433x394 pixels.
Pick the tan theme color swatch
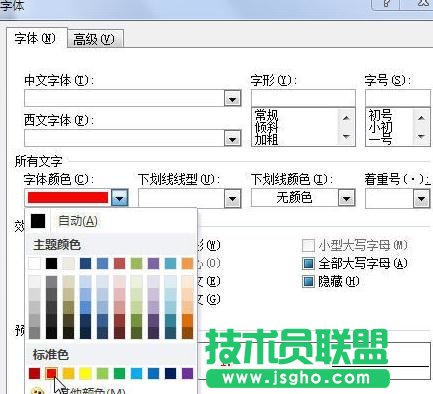(x=68, y=263)
